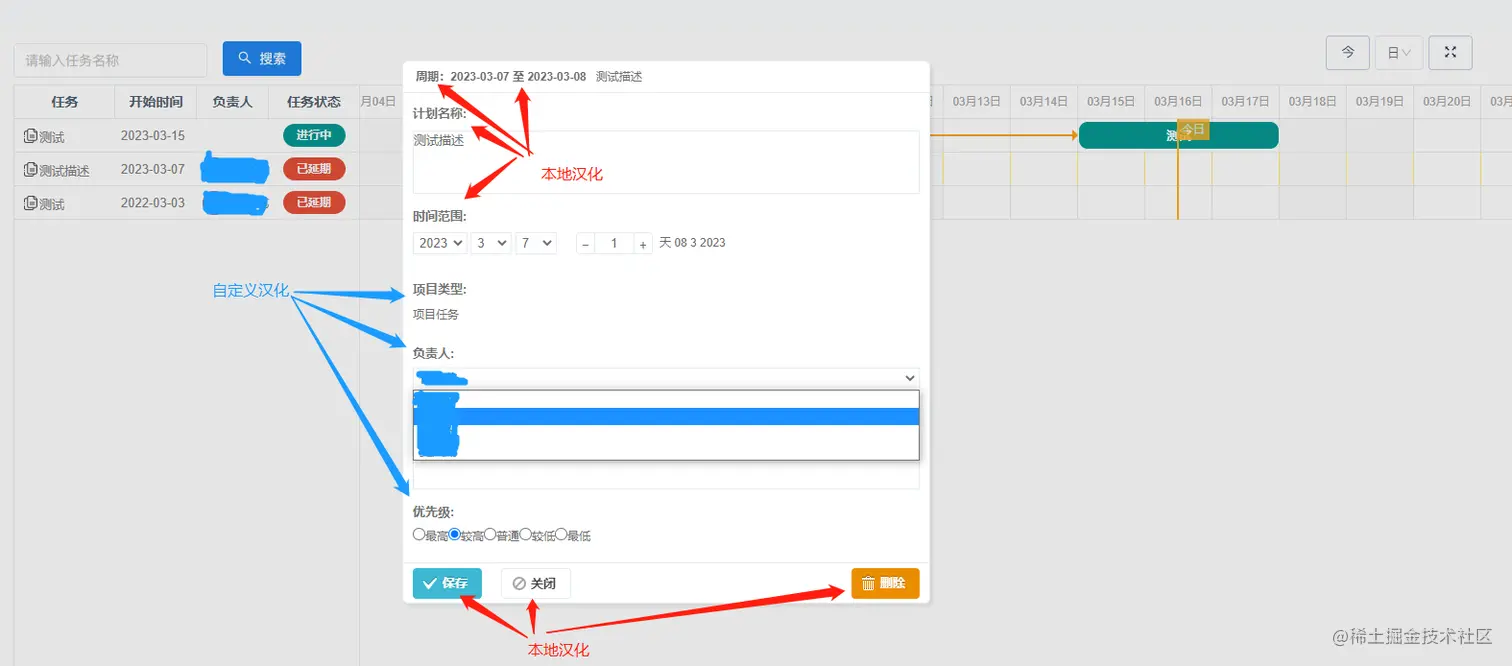The width and height of the screenshot is (1512, 666).
Task: Click the plus stepper to increase duration
Action: (x=643, y=242)
